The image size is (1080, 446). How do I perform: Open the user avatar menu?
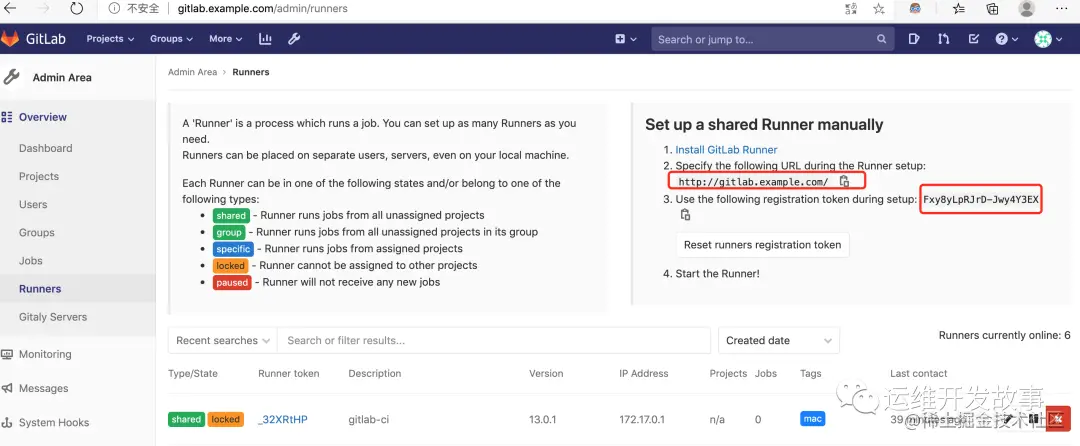(x=1048, y=39)
